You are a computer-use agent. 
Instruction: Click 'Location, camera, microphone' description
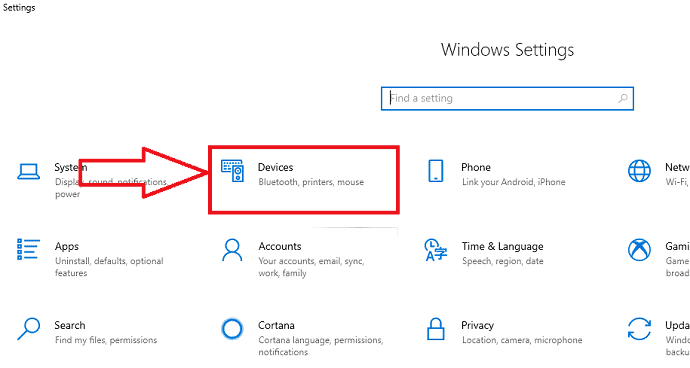(522, 340)
